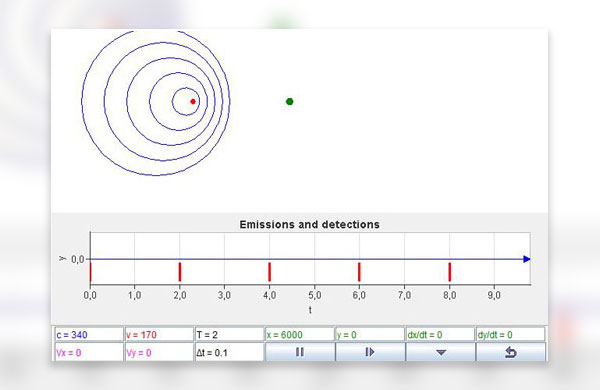Edit the Vx = 0 field
This screenshot has height=390, width=600.
pos(89,352)
